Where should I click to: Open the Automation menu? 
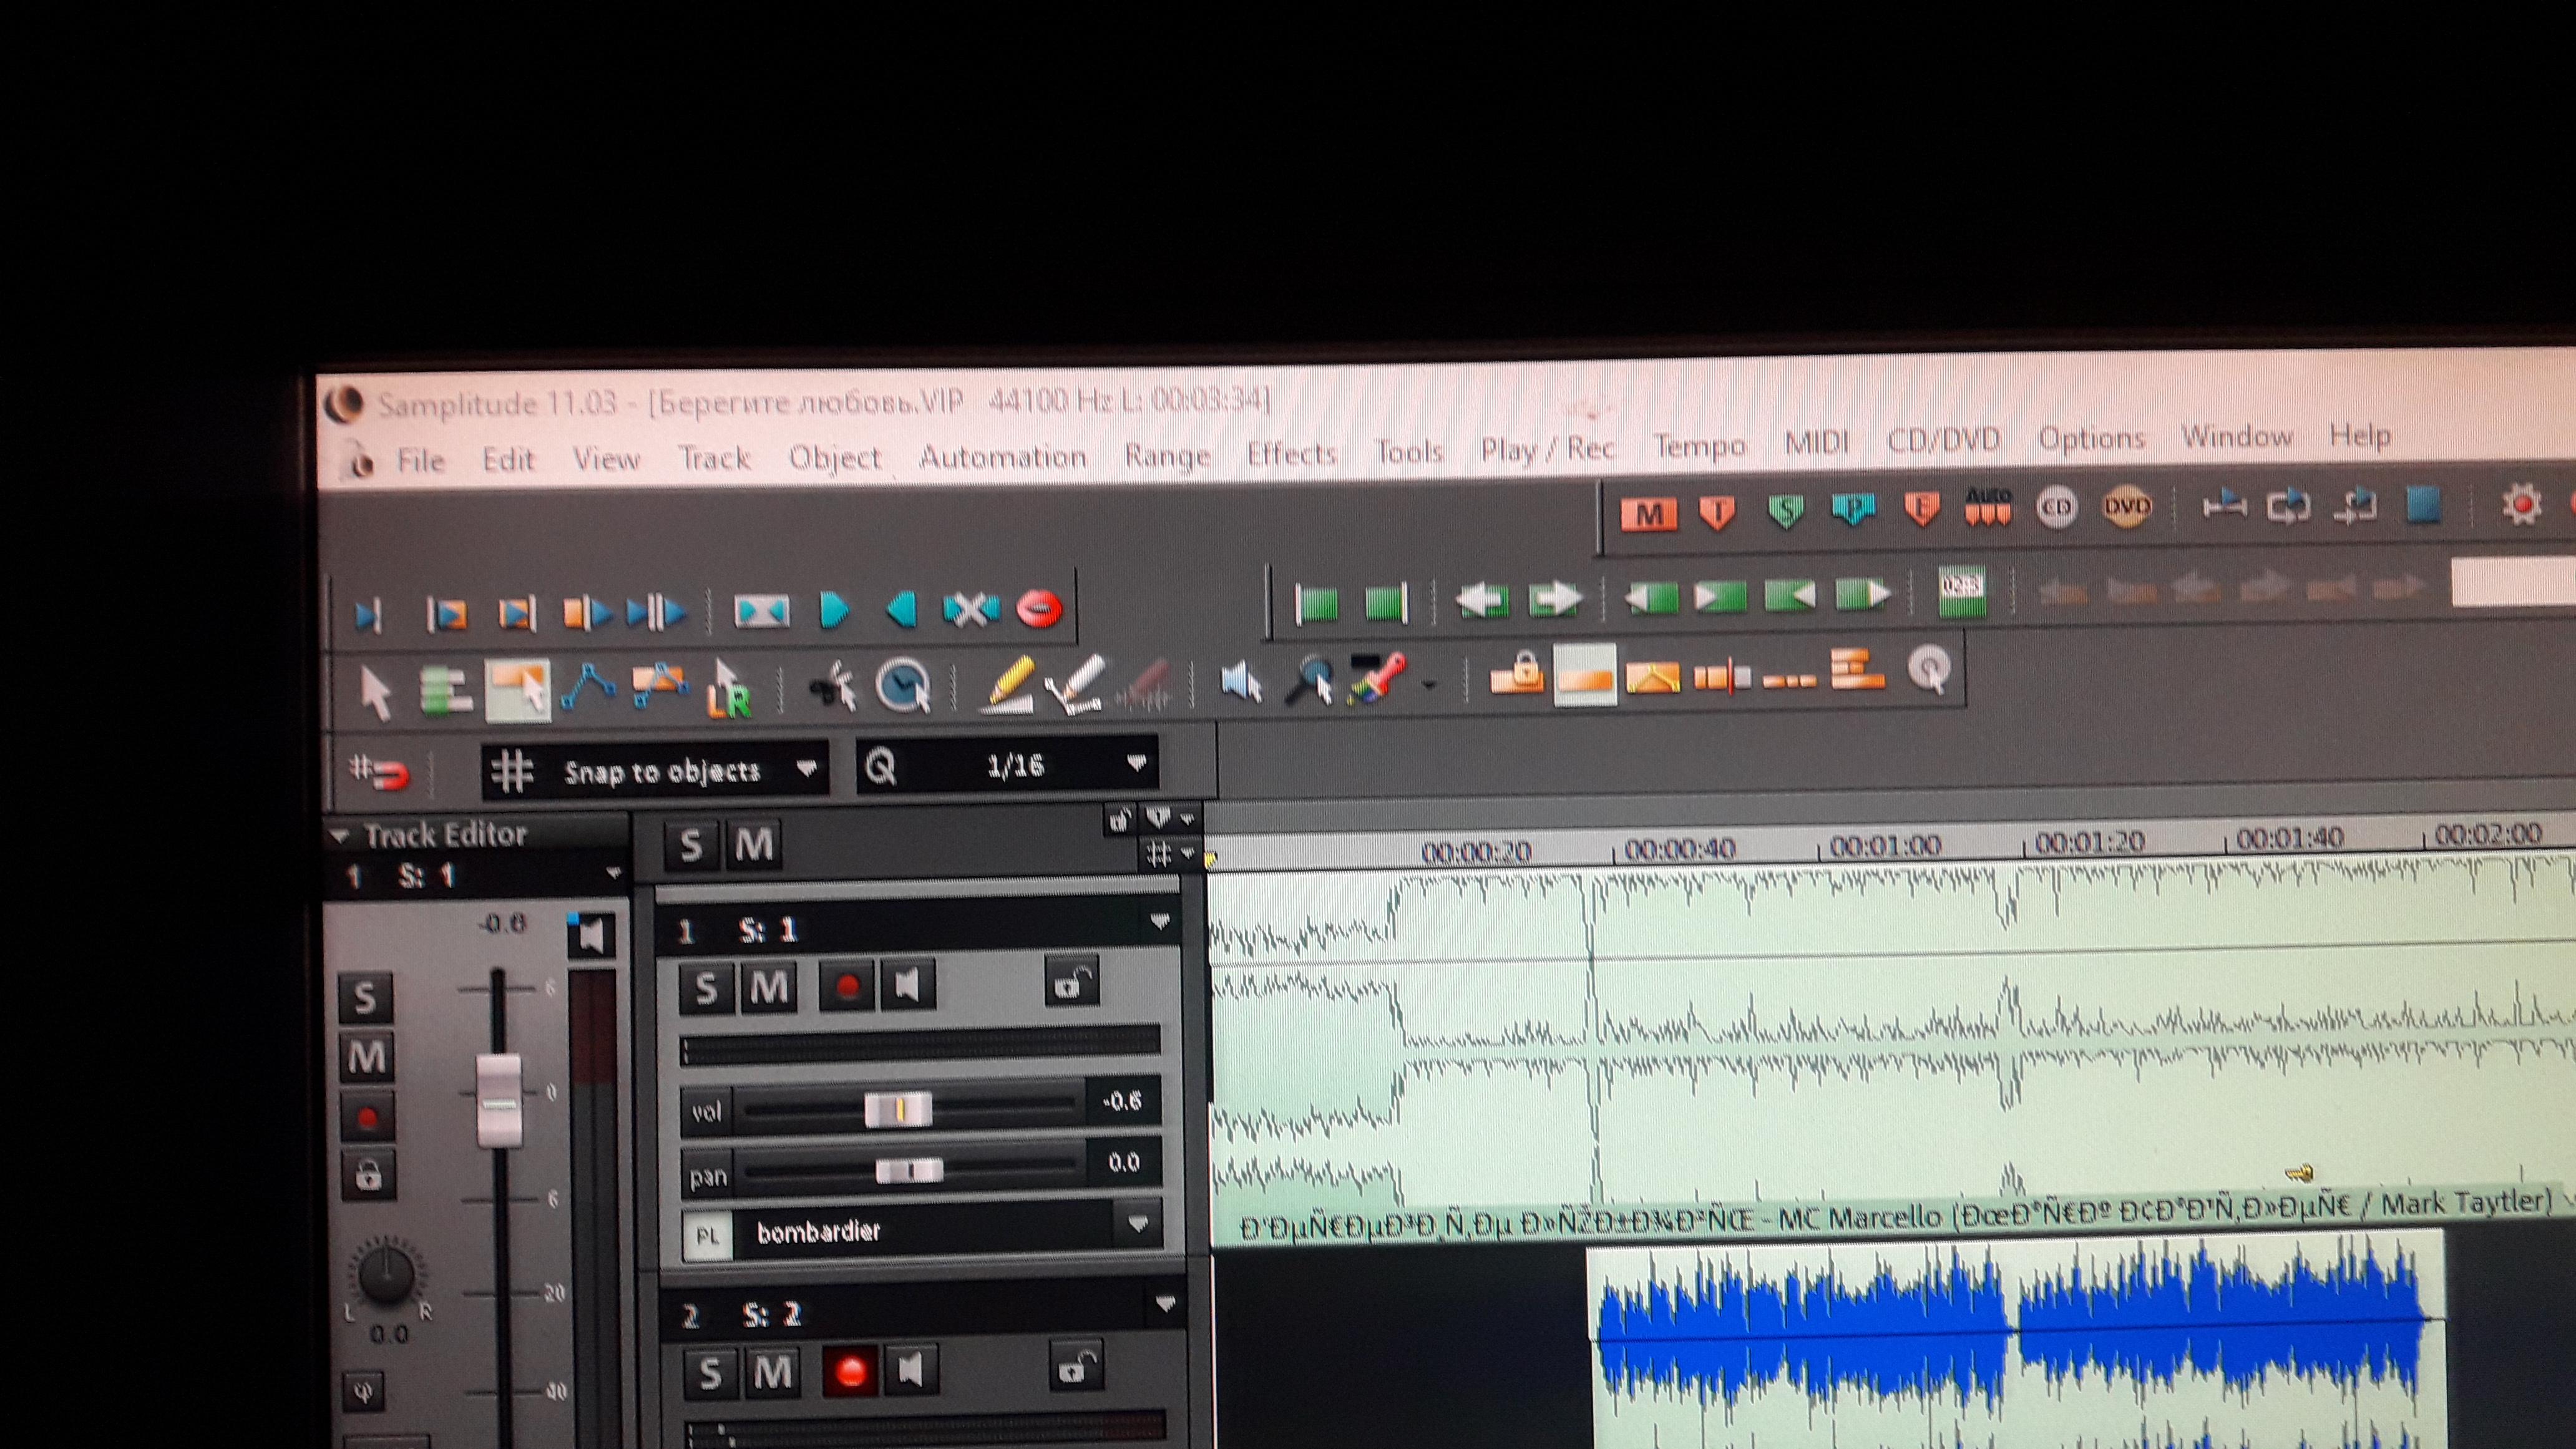(1002, 458)
